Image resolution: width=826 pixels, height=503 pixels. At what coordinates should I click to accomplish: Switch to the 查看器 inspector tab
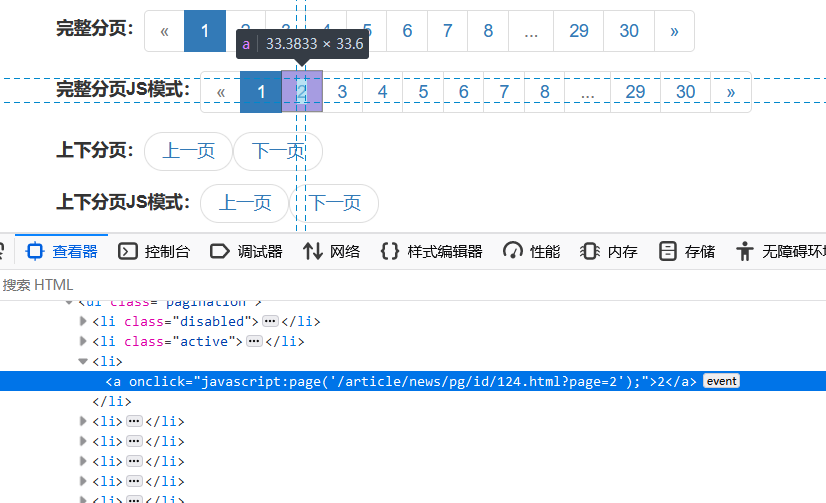pyautogui.click(x=62, y=251)
